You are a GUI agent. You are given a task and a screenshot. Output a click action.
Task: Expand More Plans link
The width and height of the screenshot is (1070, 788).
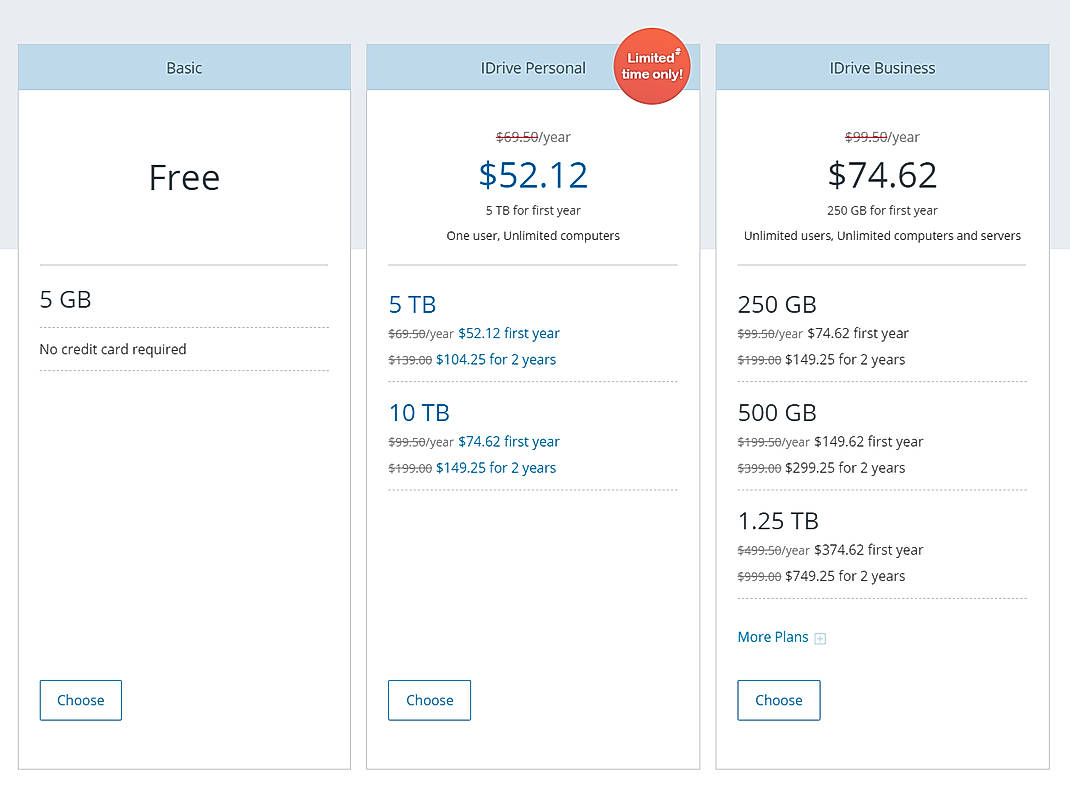coord(773,637)
